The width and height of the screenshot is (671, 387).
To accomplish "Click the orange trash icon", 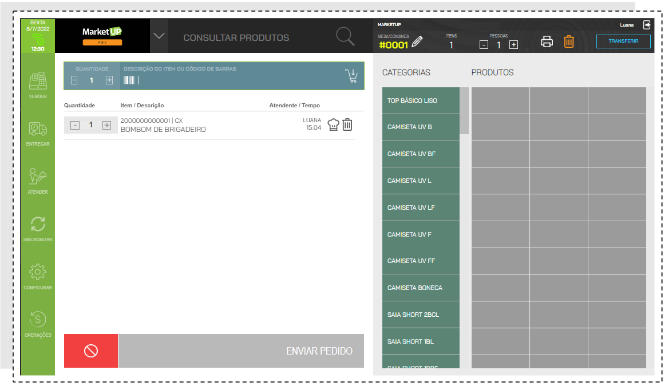I will [x=569, y=42].
